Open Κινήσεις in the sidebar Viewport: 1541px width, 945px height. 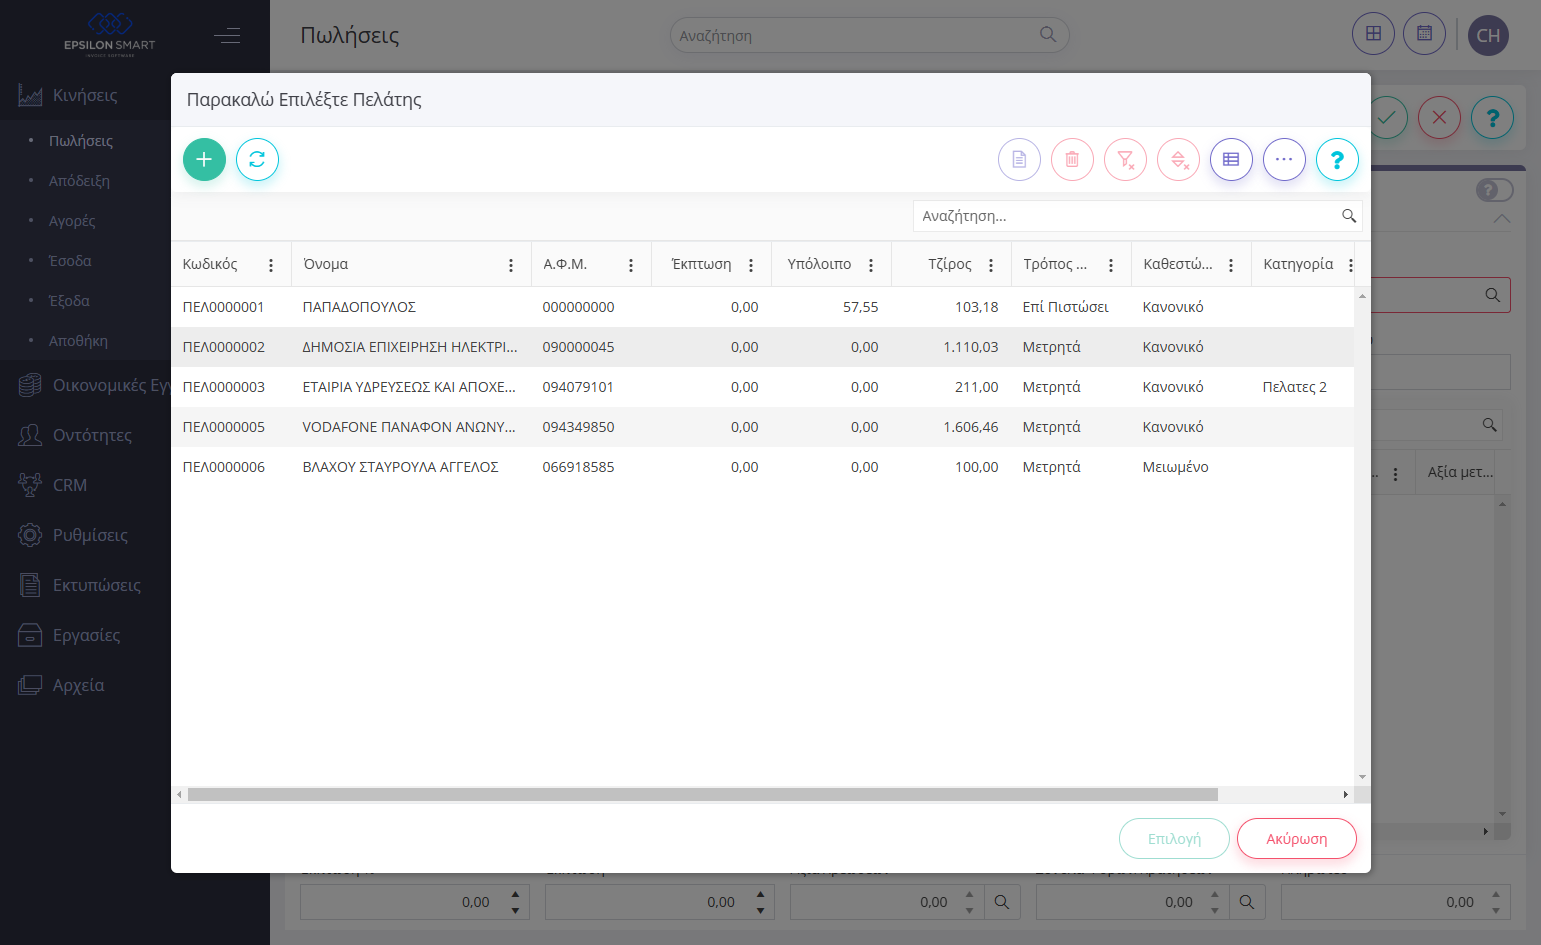(85, 95)
